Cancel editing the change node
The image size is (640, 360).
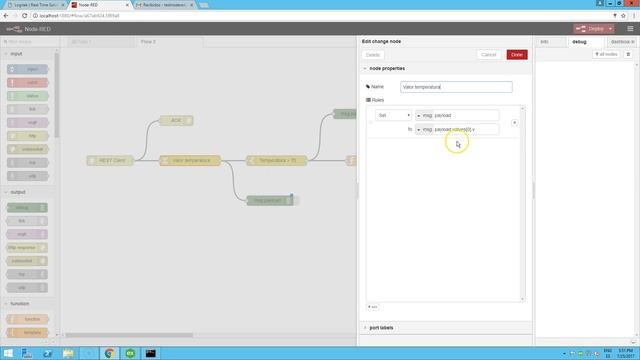pos(488,55)
